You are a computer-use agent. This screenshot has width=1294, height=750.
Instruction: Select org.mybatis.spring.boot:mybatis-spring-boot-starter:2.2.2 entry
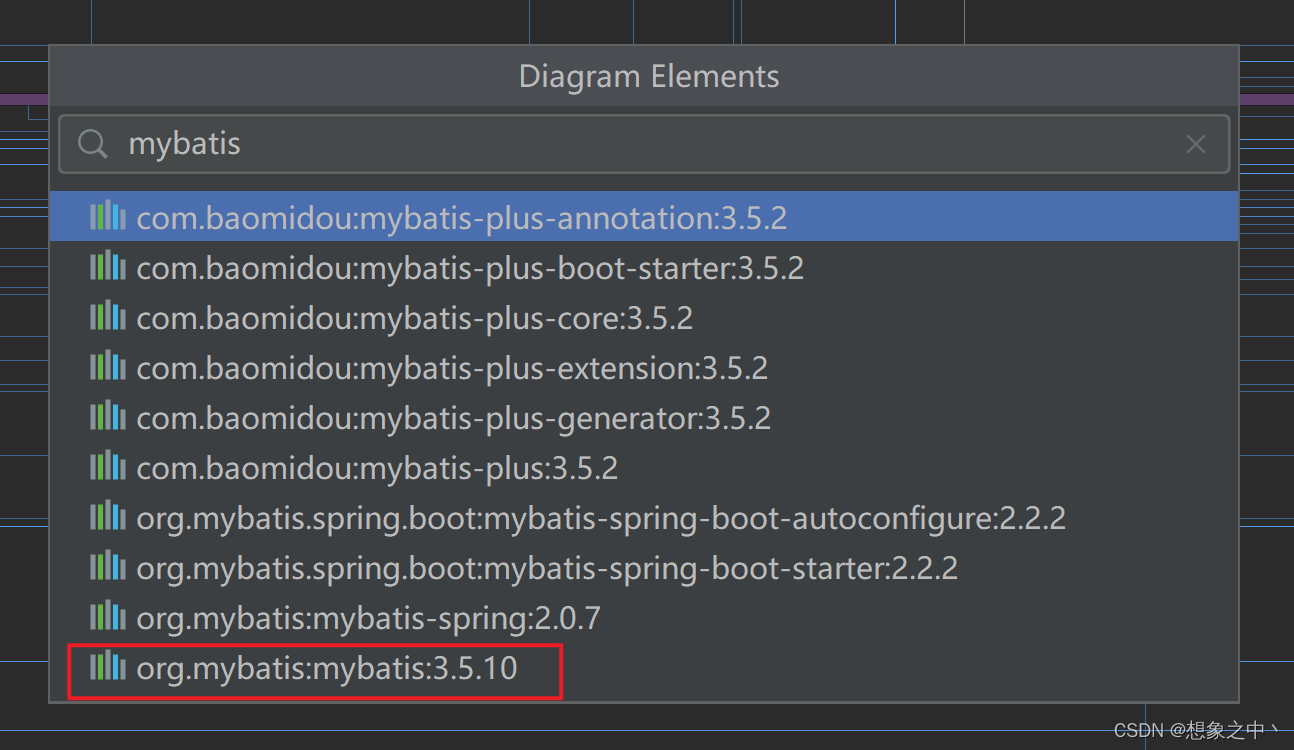point(644,567)
